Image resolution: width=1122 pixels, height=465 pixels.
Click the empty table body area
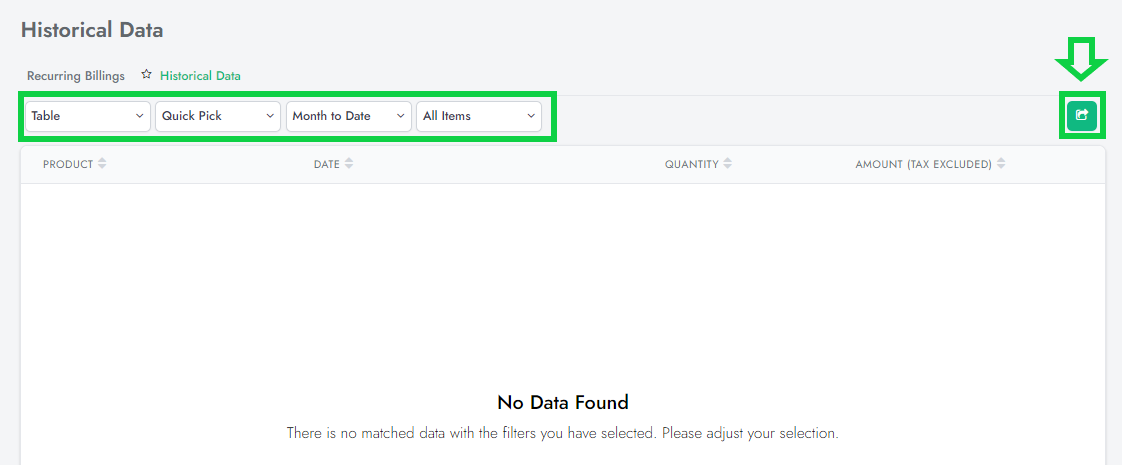click(x=562, y=280)
